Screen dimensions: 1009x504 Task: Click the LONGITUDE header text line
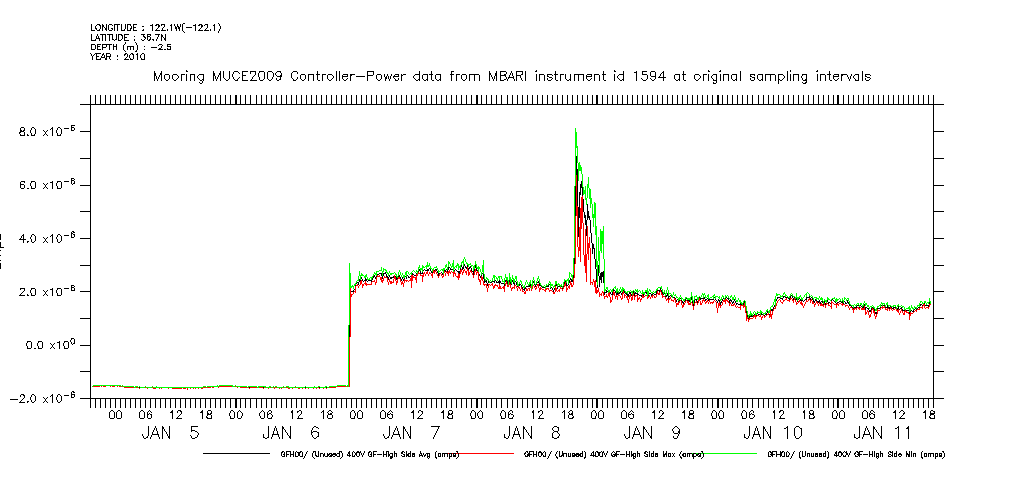click(x=155, y=28)
